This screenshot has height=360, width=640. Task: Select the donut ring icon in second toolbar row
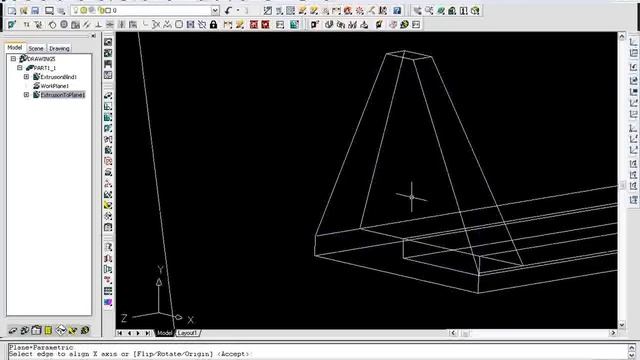[64, 25]
